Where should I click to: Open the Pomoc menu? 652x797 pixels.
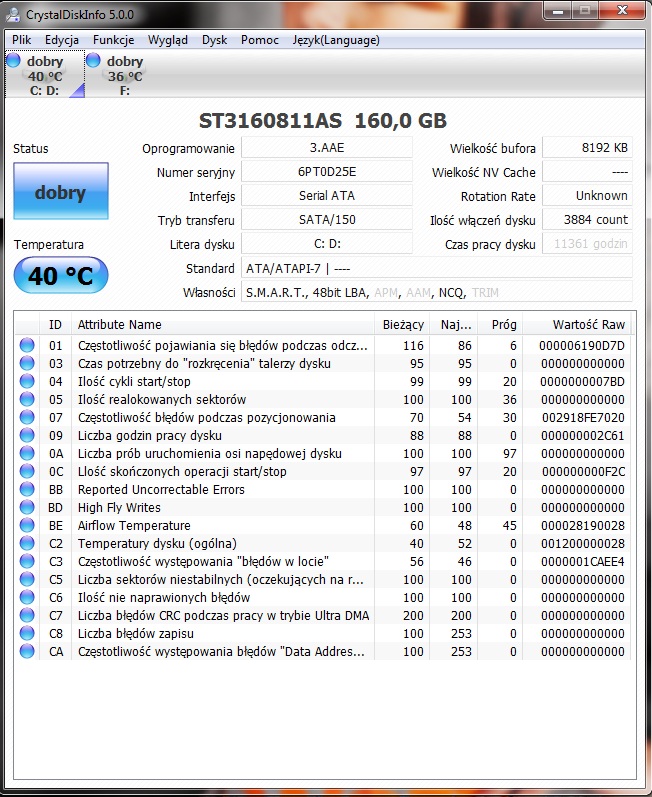(x=260, y=40)
